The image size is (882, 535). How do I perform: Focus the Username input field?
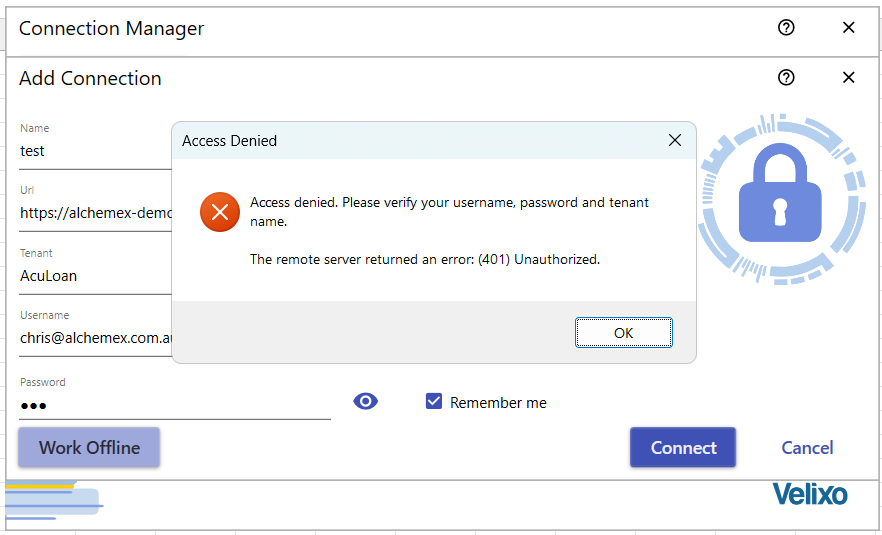tap(96, 338)
